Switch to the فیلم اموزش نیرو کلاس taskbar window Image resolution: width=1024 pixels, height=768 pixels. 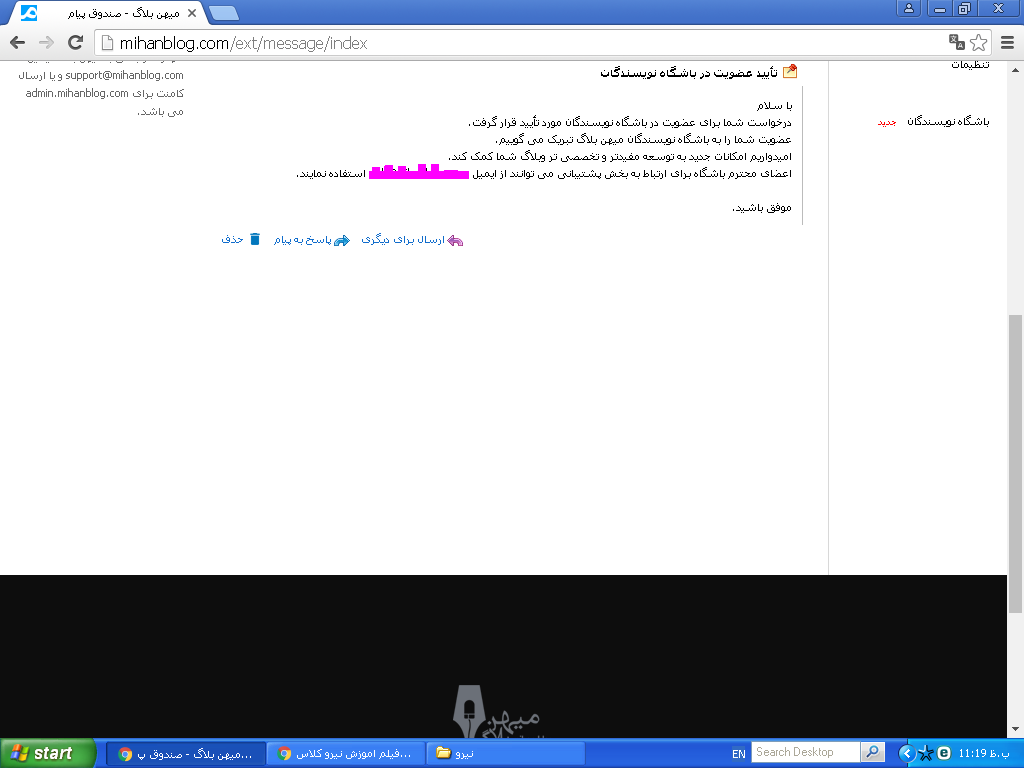346,754
